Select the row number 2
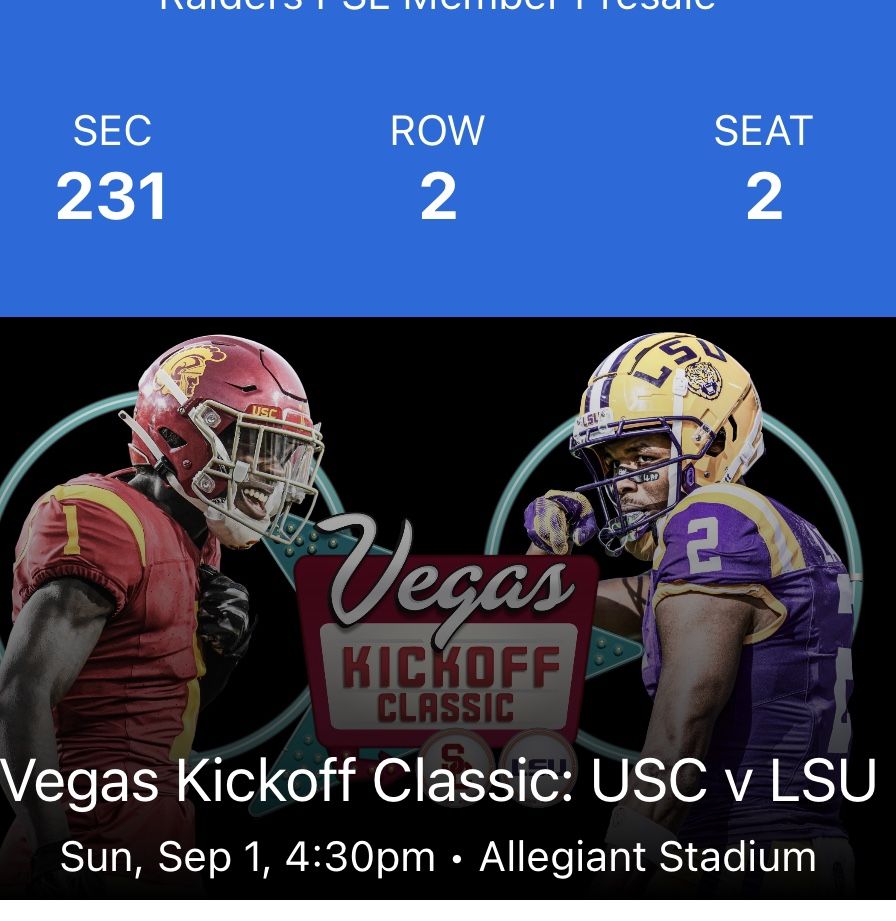The height and width of the screenshot is (921, 896). coord(438,197)
